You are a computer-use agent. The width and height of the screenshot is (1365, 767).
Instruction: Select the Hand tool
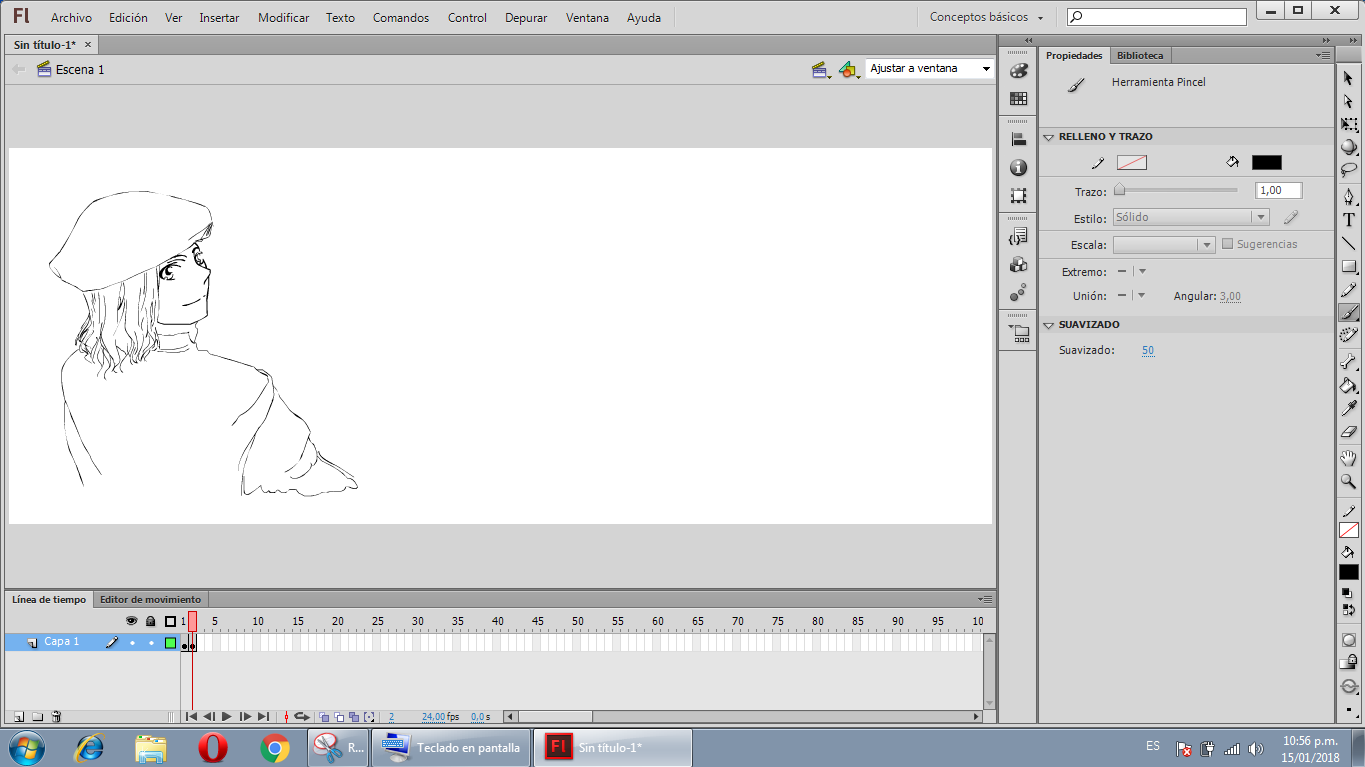pos(1349,458)
